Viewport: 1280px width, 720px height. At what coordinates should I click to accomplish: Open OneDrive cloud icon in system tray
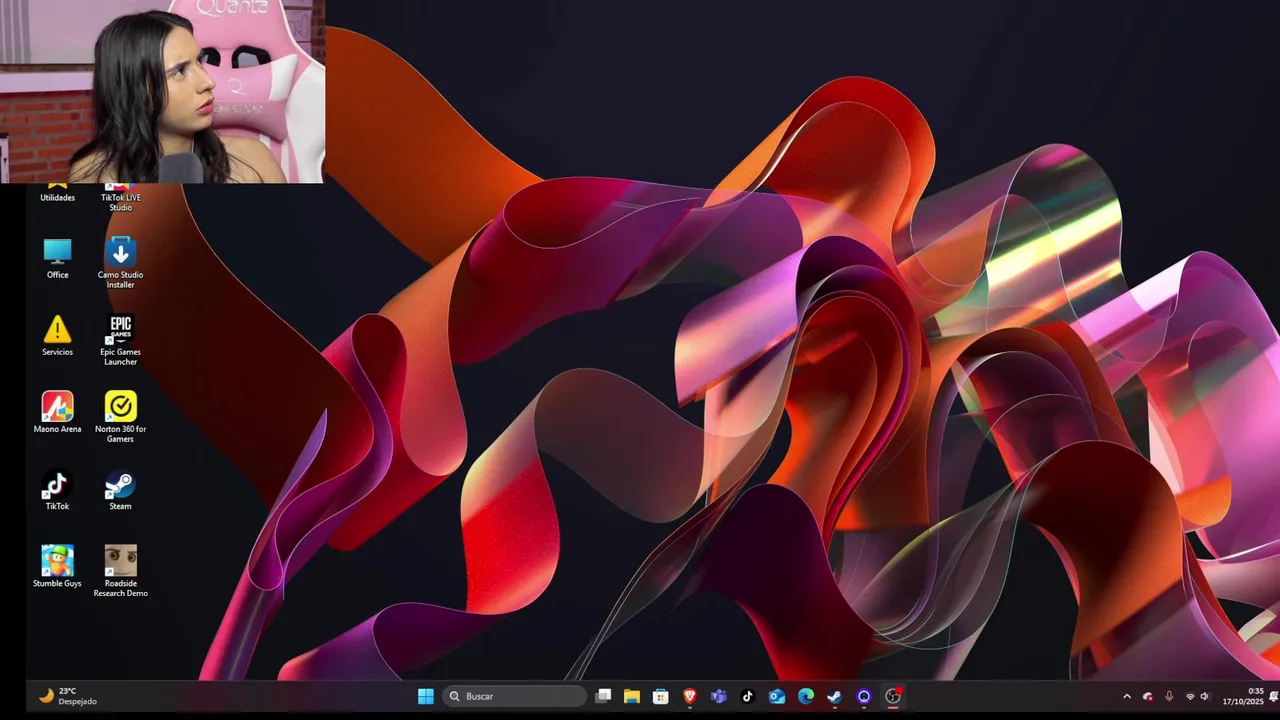(1148, 696)
